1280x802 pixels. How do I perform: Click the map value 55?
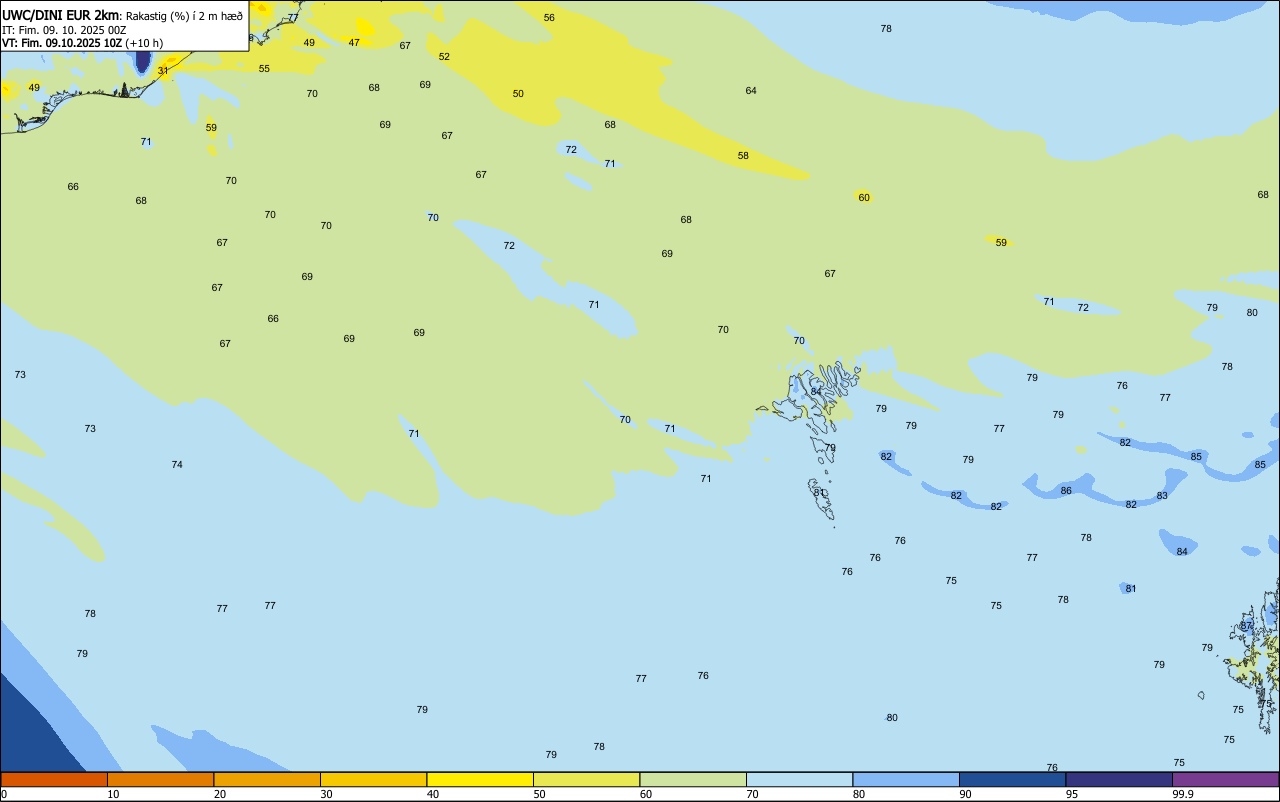[x=264, y=69]
